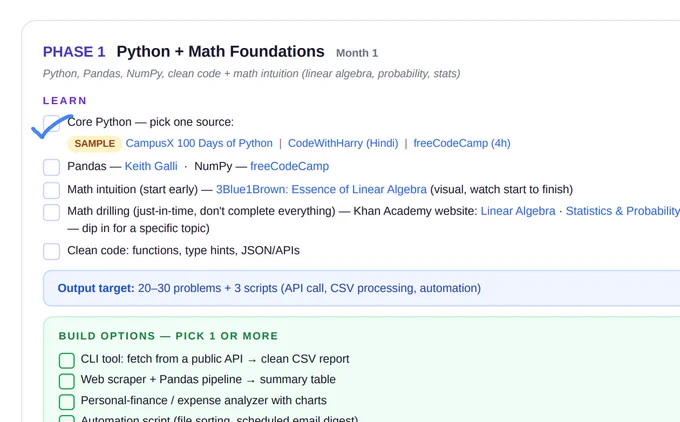The height and width of the screenshot is (422, 680).
Task: Check the Automation script build option
Action: (67, 419)
